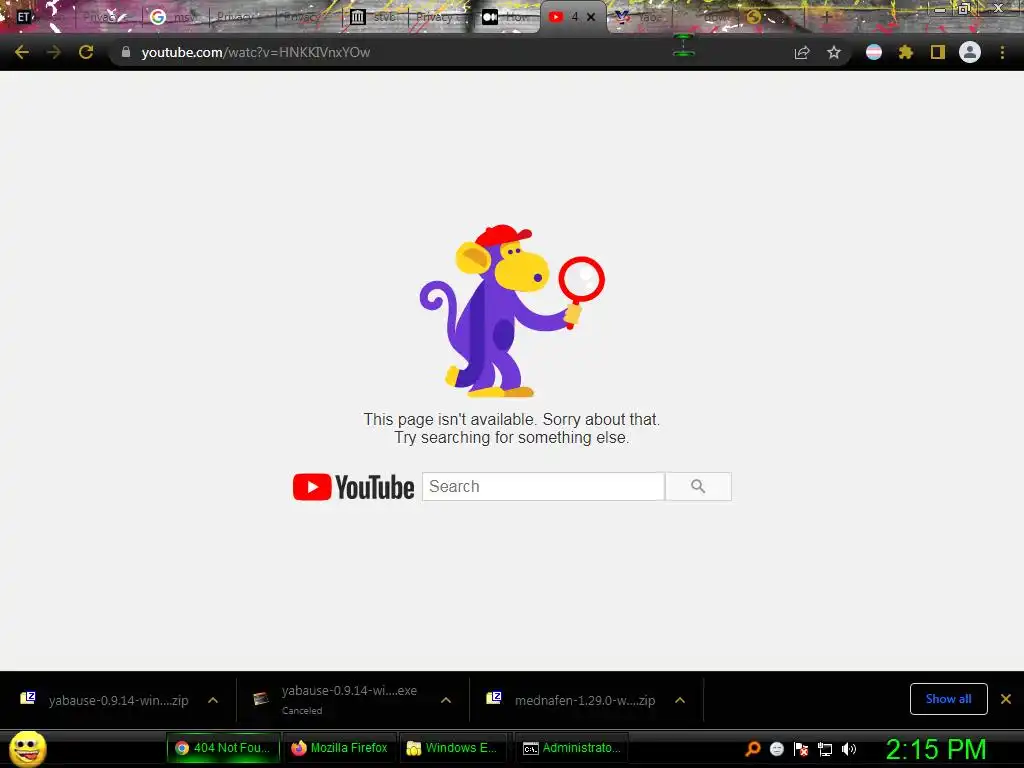The image size is (1024, 768).
Task: Switch to the Administrator command prompt
Action: (x=571, y=748)
